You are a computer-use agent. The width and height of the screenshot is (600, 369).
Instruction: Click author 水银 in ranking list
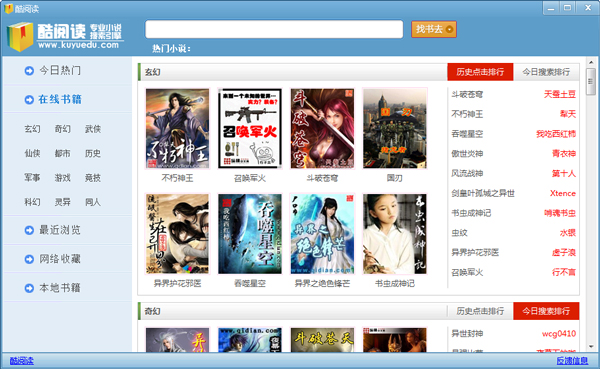(x=568, y=233)
